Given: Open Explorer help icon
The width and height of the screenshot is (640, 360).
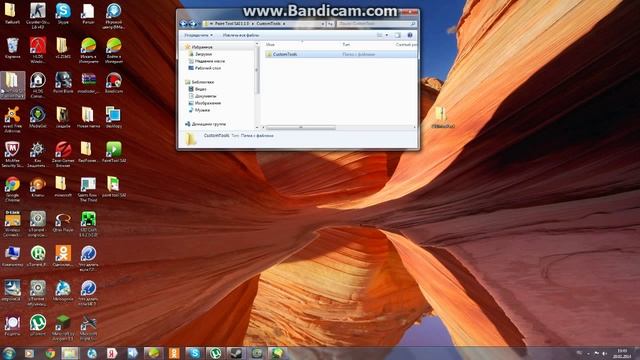Looking at the screenshot, I should click(x=410, y=35).
